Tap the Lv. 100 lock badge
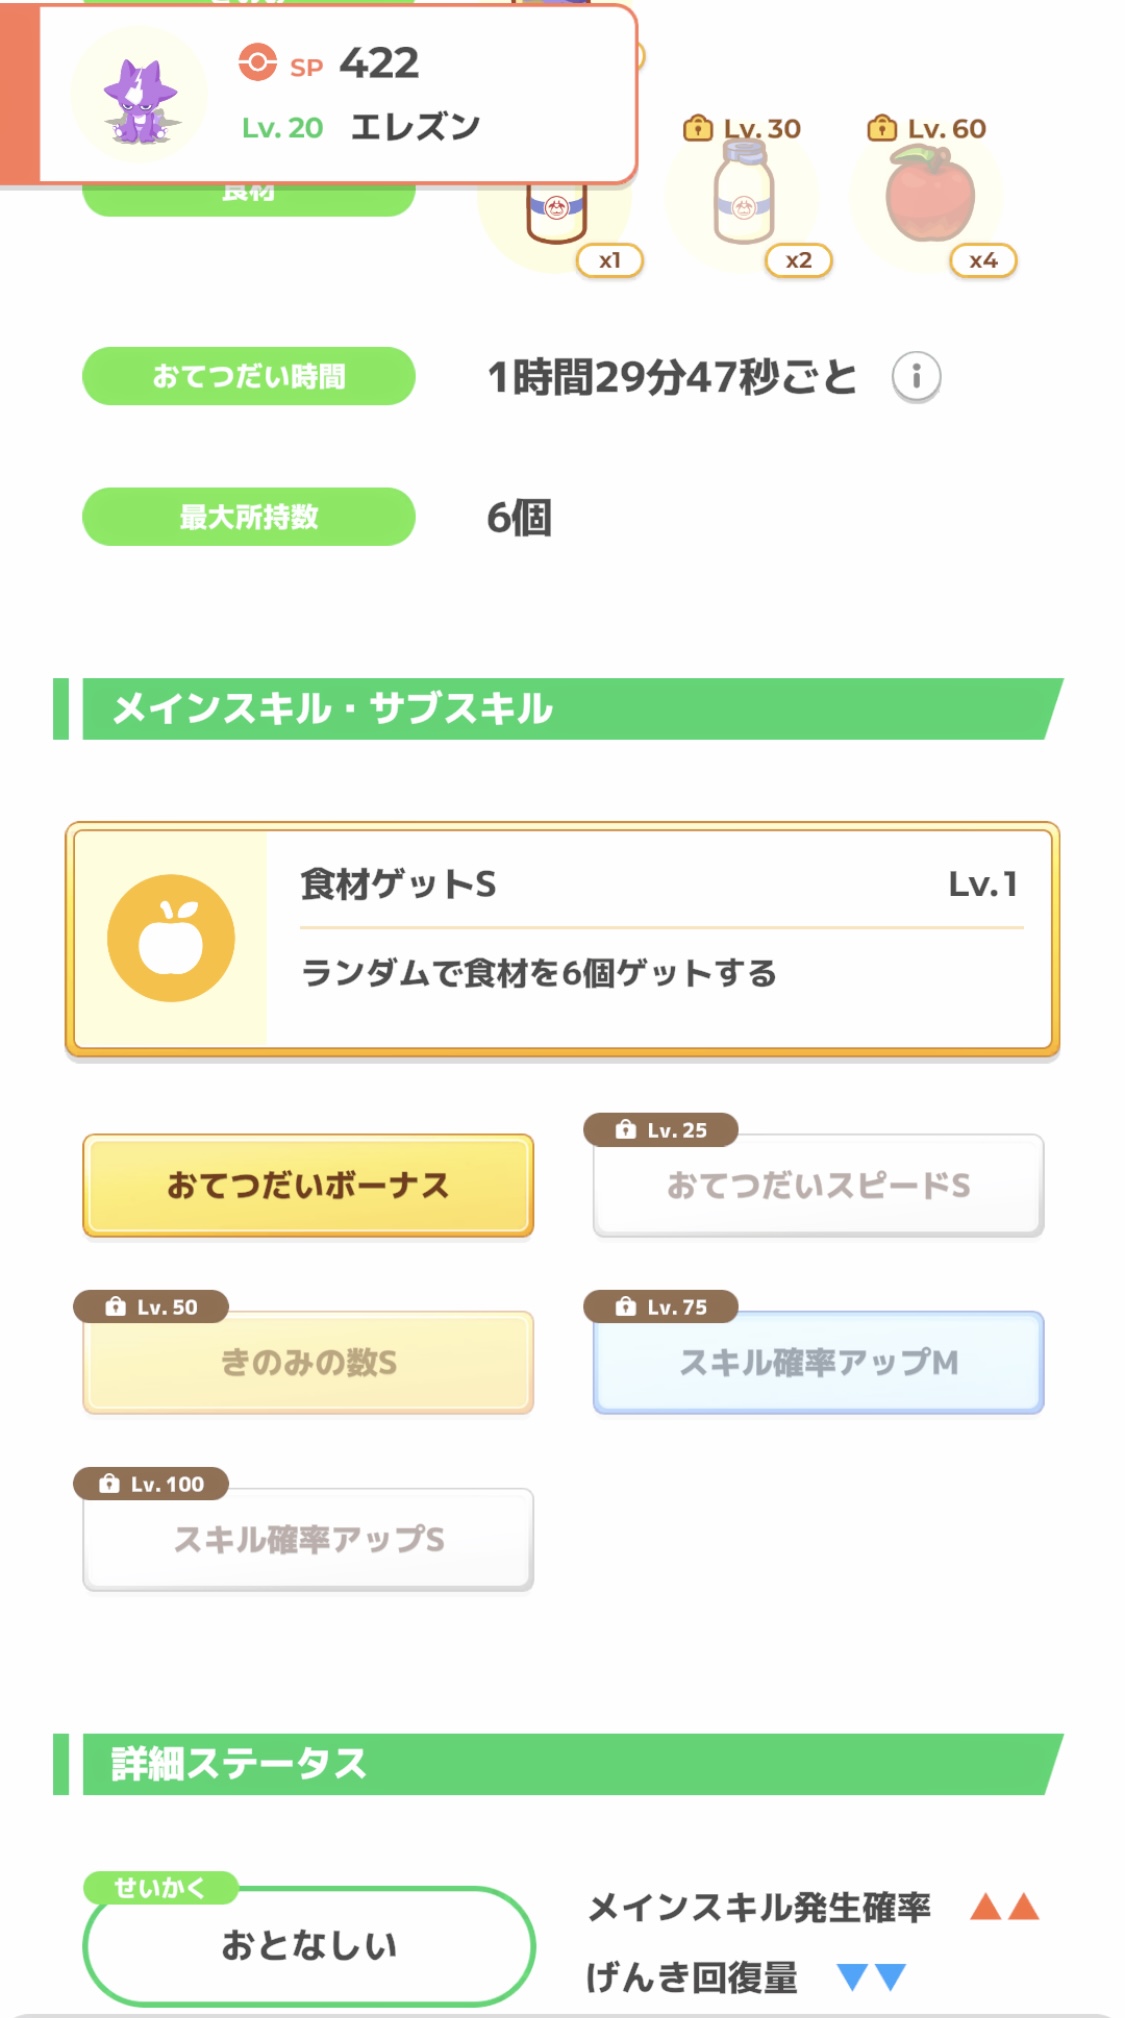Image resolution: width=1125 pixels, height=2018 pixels. pyautogui.click(x=151, y=1484)
